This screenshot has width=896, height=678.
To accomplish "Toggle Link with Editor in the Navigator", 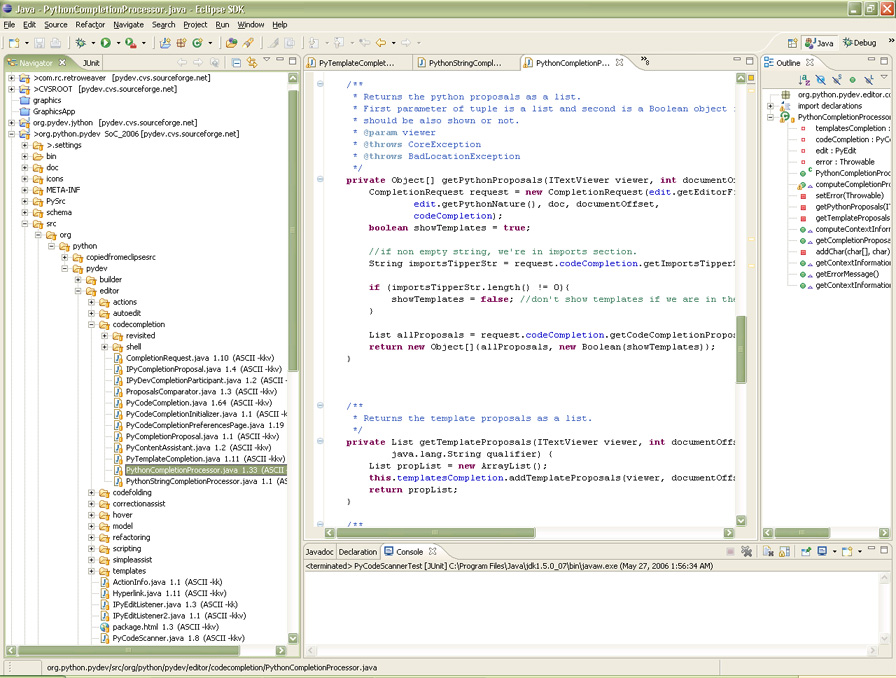I will (x=251, y=62).
